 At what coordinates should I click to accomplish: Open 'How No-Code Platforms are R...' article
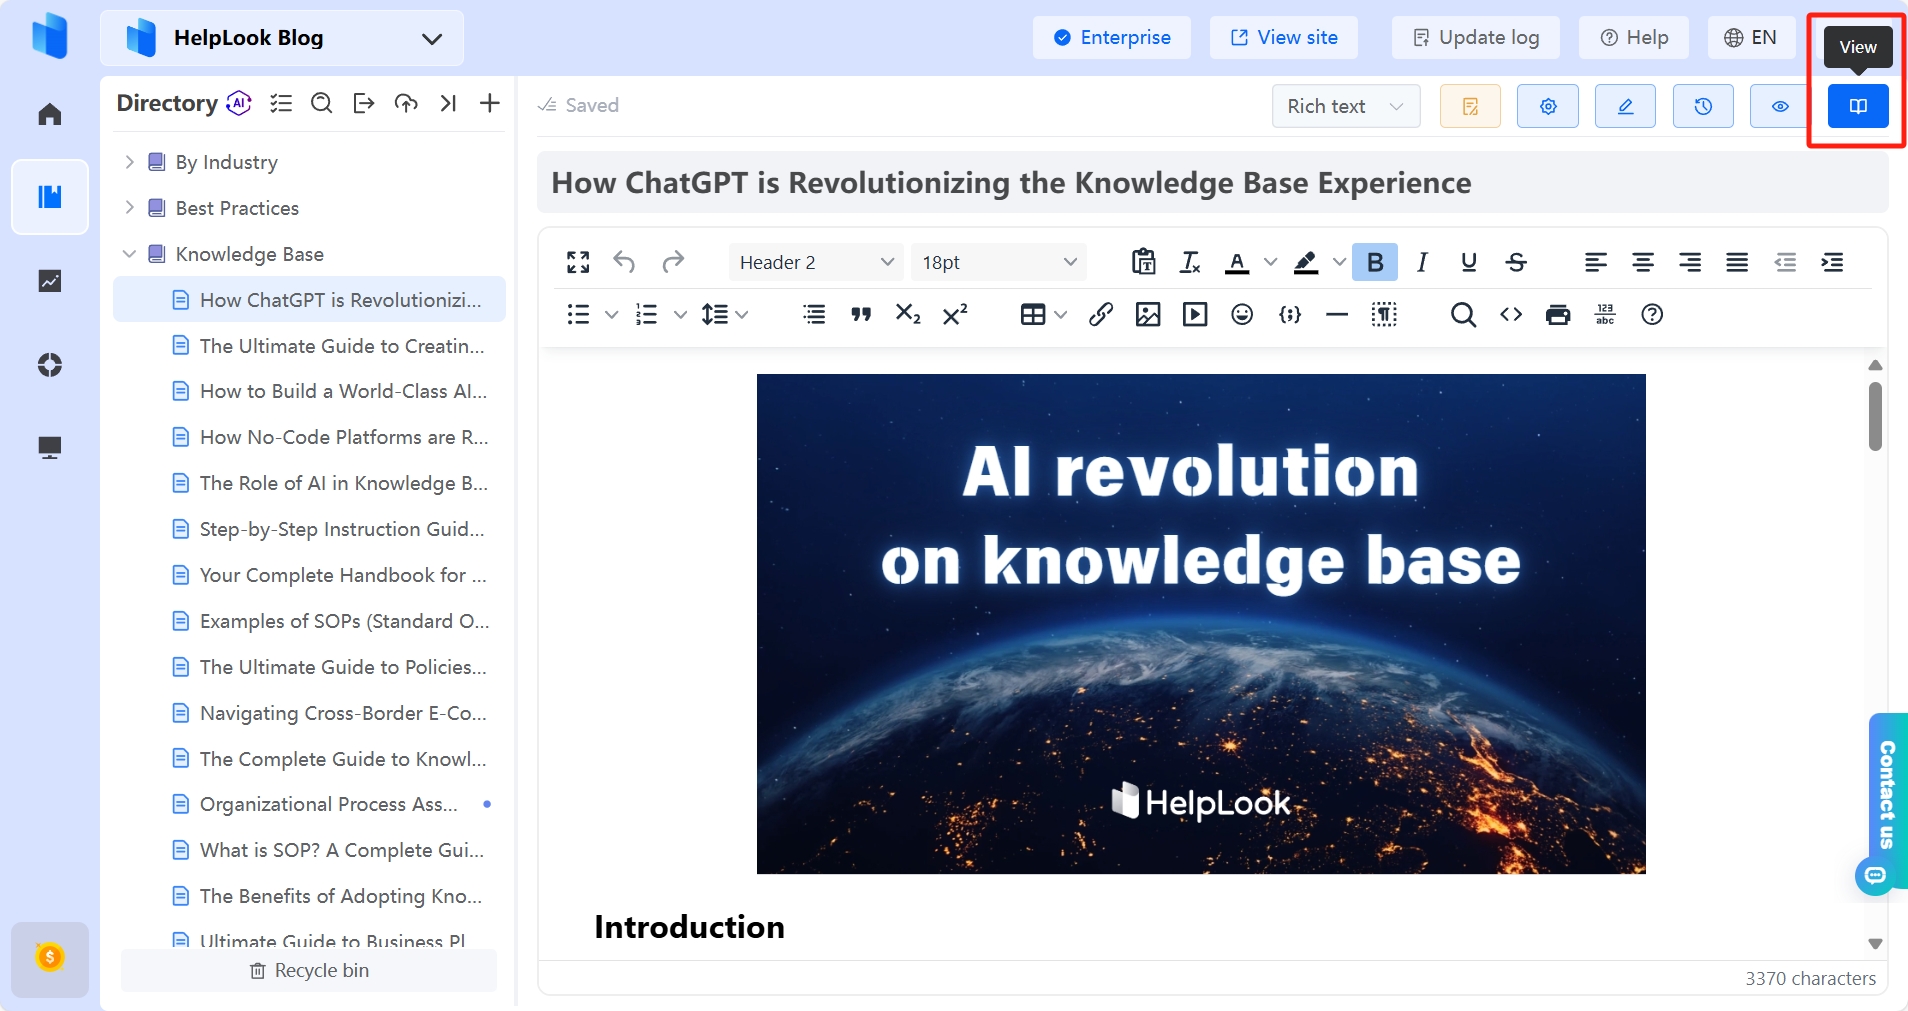point(344,437)
